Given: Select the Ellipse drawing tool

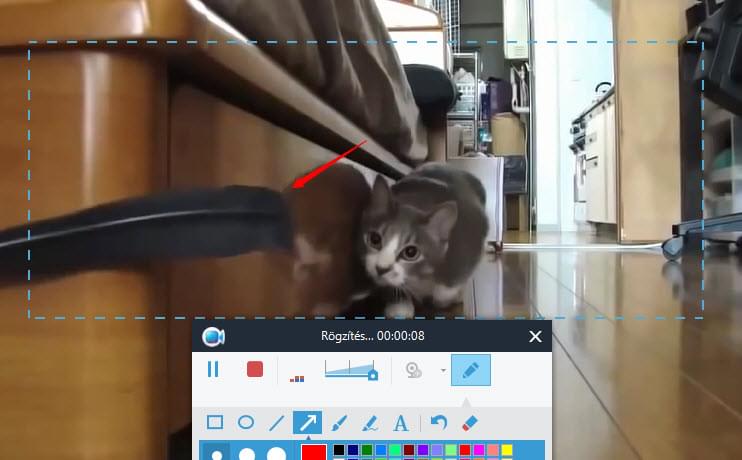Looking at the screenshot, I should coord(245,423).
